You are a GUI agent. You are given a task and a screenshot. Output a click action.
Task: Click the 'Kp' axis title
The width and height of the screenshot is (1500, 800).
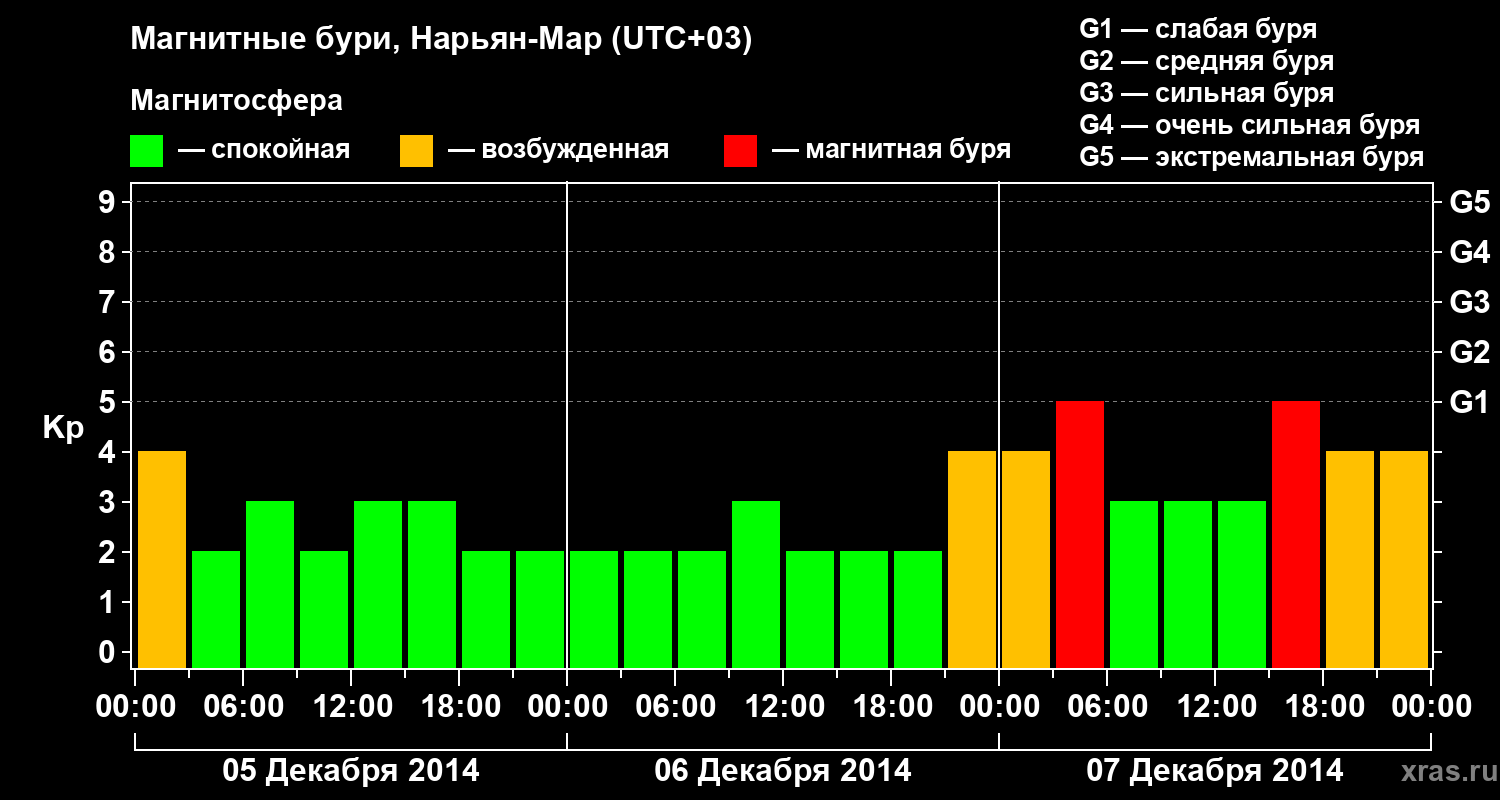pos(63,428)
